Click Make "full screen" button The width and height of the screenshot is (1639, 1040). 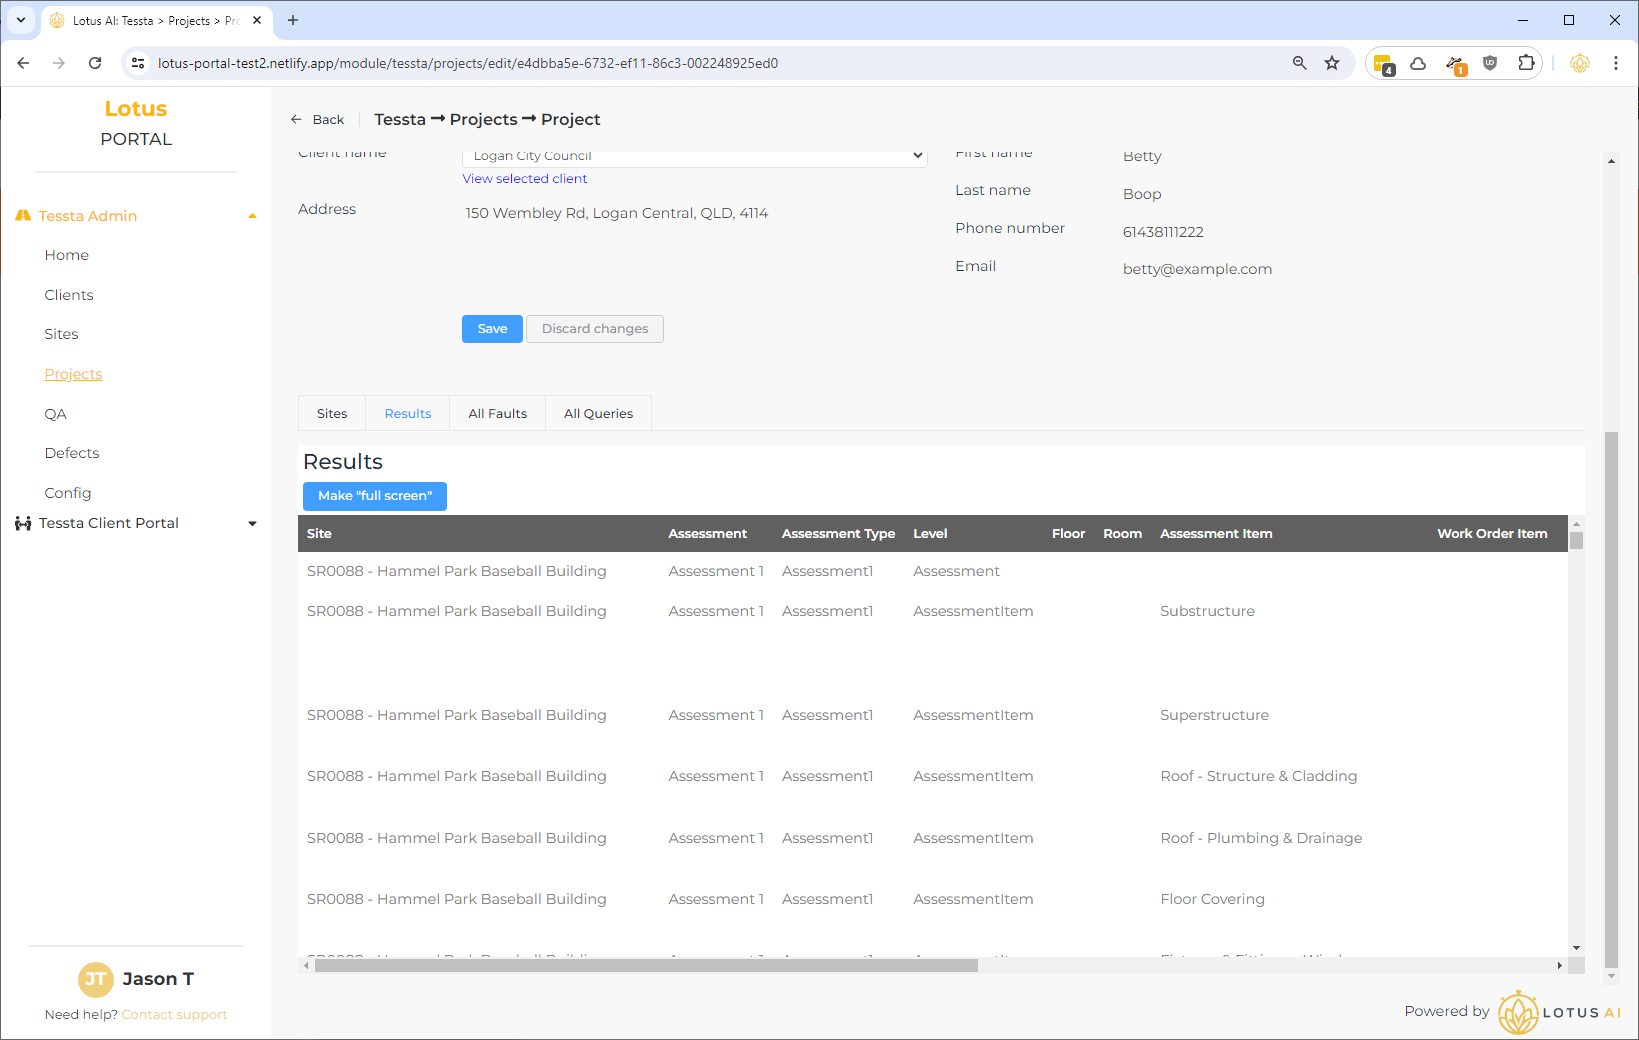click(x=375, y=496)
